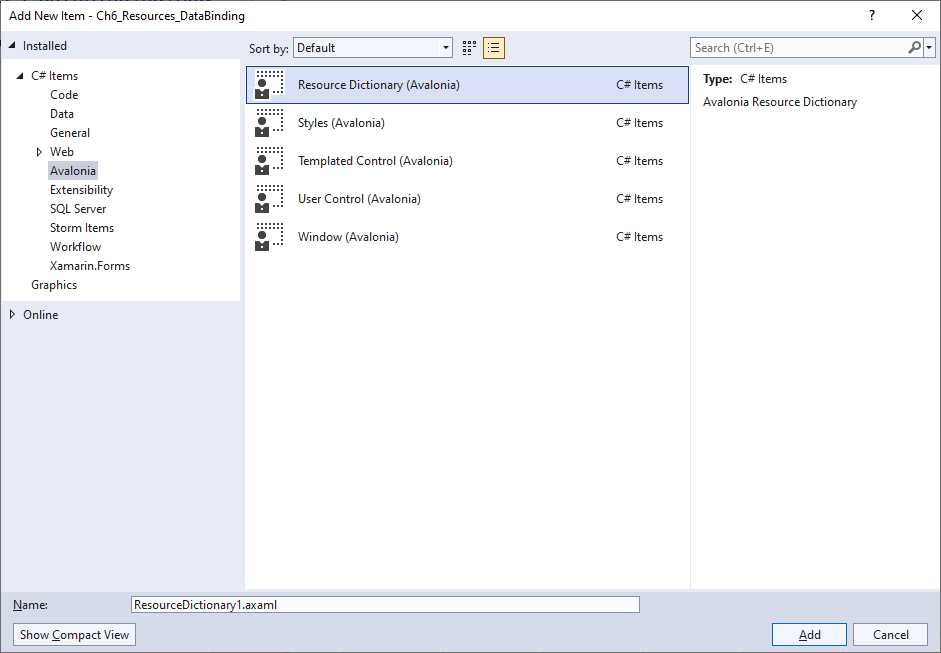
Task: Click Show Compact View
Action: coord(73,634)
